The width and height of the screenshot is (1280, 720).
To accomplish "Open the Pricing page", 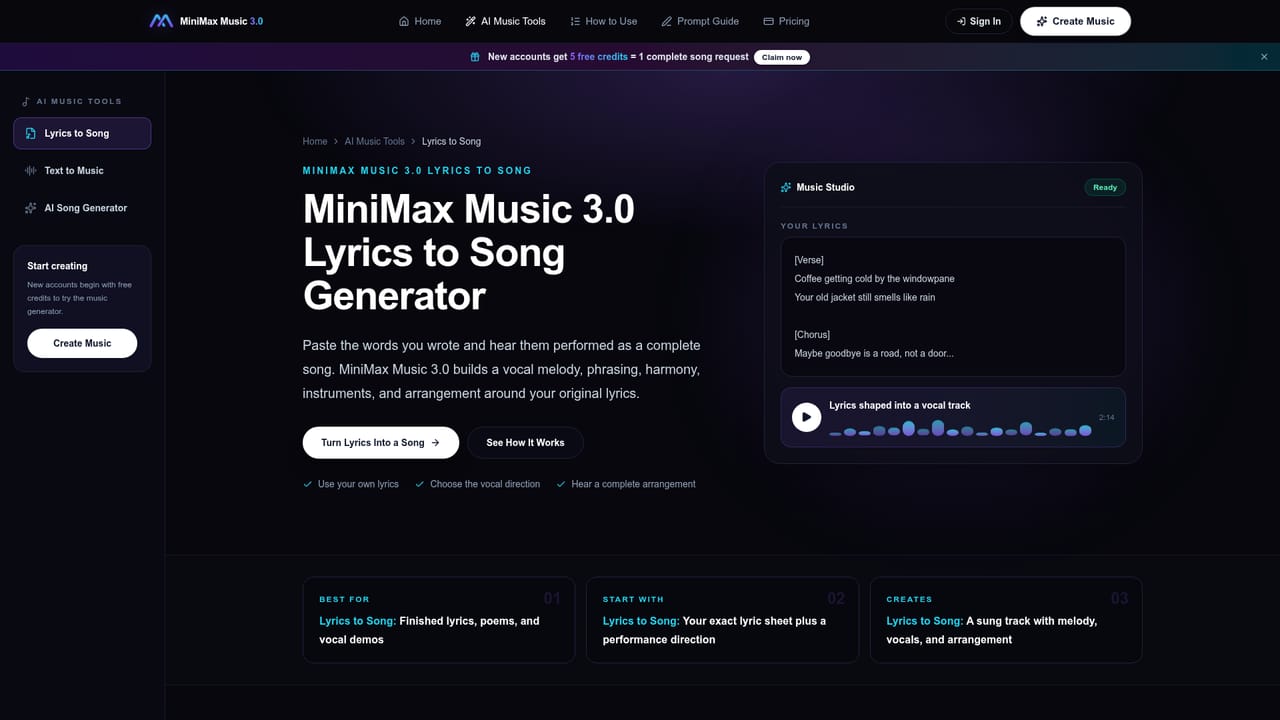I will coord(786,21).
